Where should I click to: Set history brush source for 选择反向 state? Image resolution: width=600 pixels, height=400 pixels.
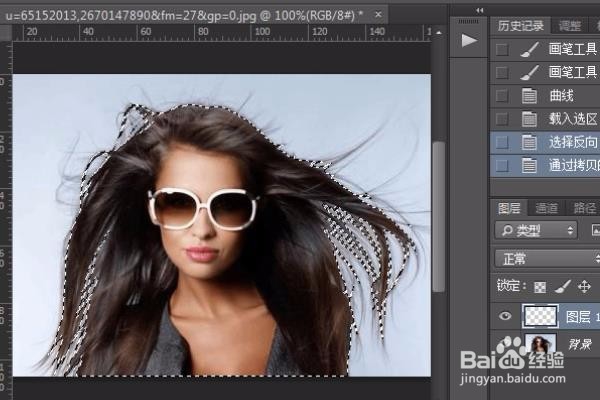click(502, 142)
